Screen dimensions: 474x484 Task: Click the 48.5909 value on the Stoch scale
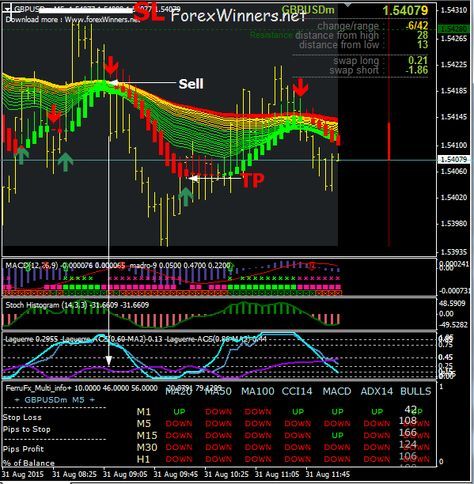point(452,304)
